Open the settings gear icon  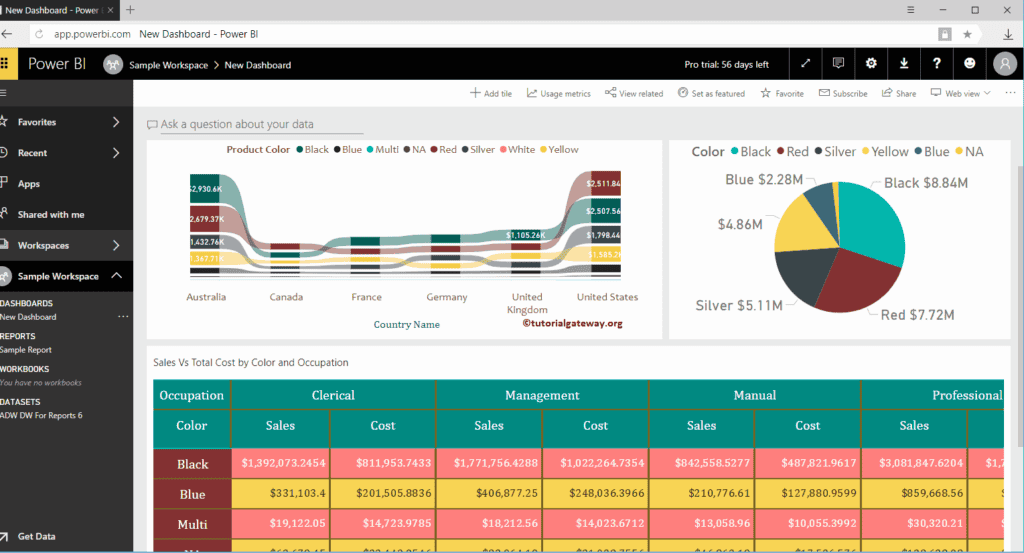click(x=871, y=64)
